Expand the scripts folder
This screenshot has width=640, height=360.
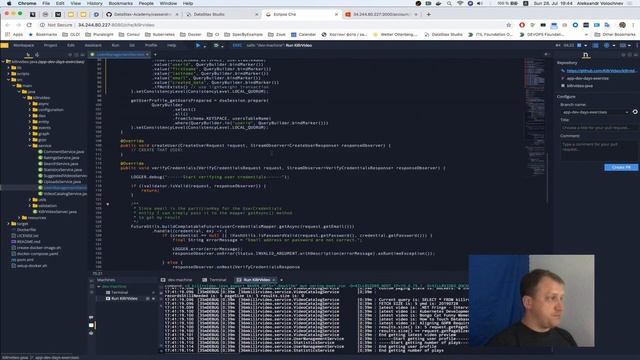click(9, 74)
